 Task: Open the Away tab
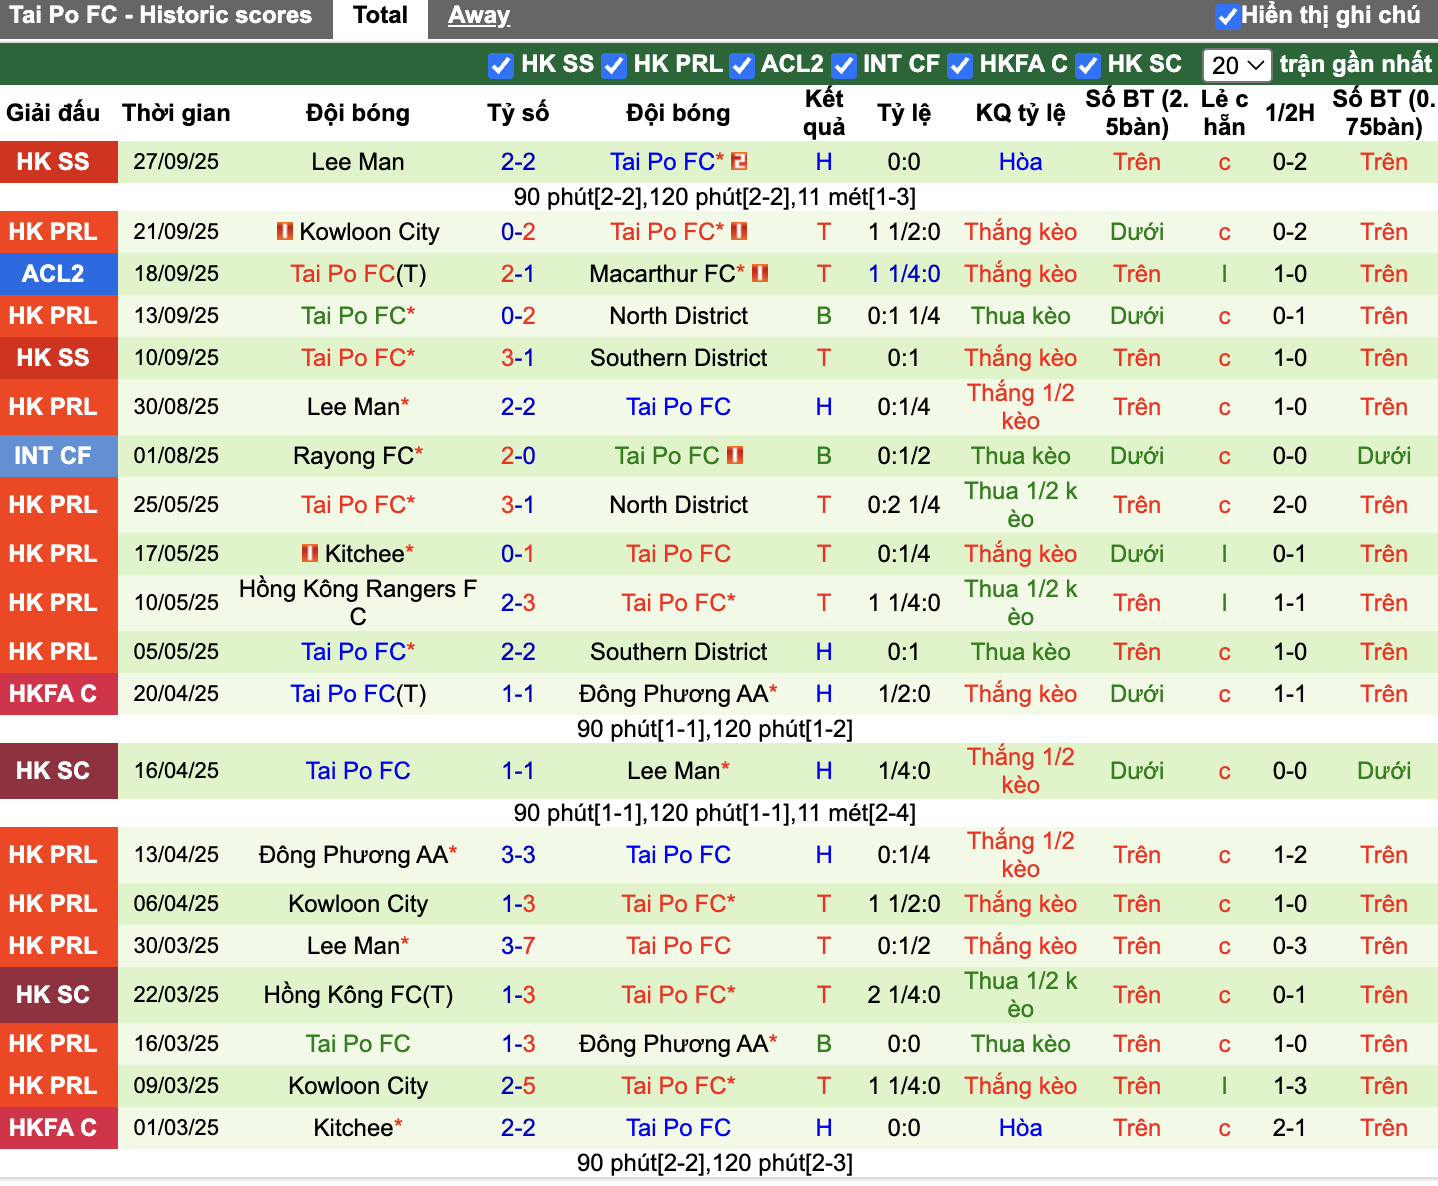pos(478,17)
